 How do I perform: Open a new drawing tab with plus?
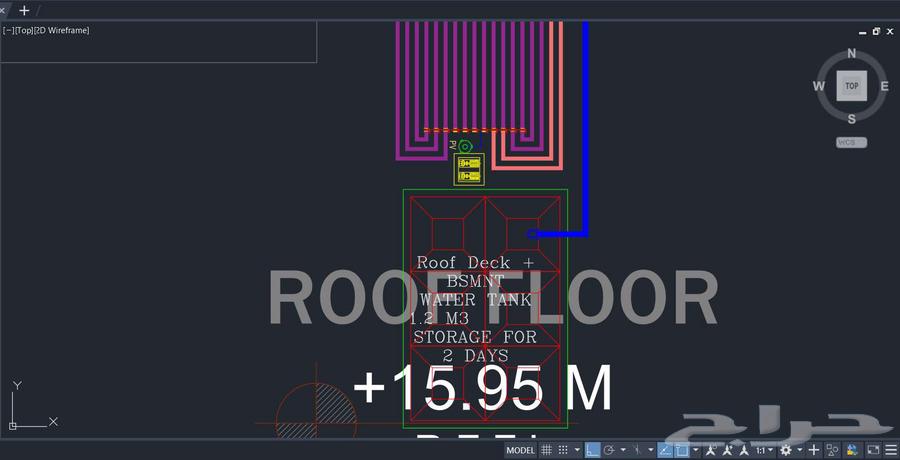(x=24, y=10)
